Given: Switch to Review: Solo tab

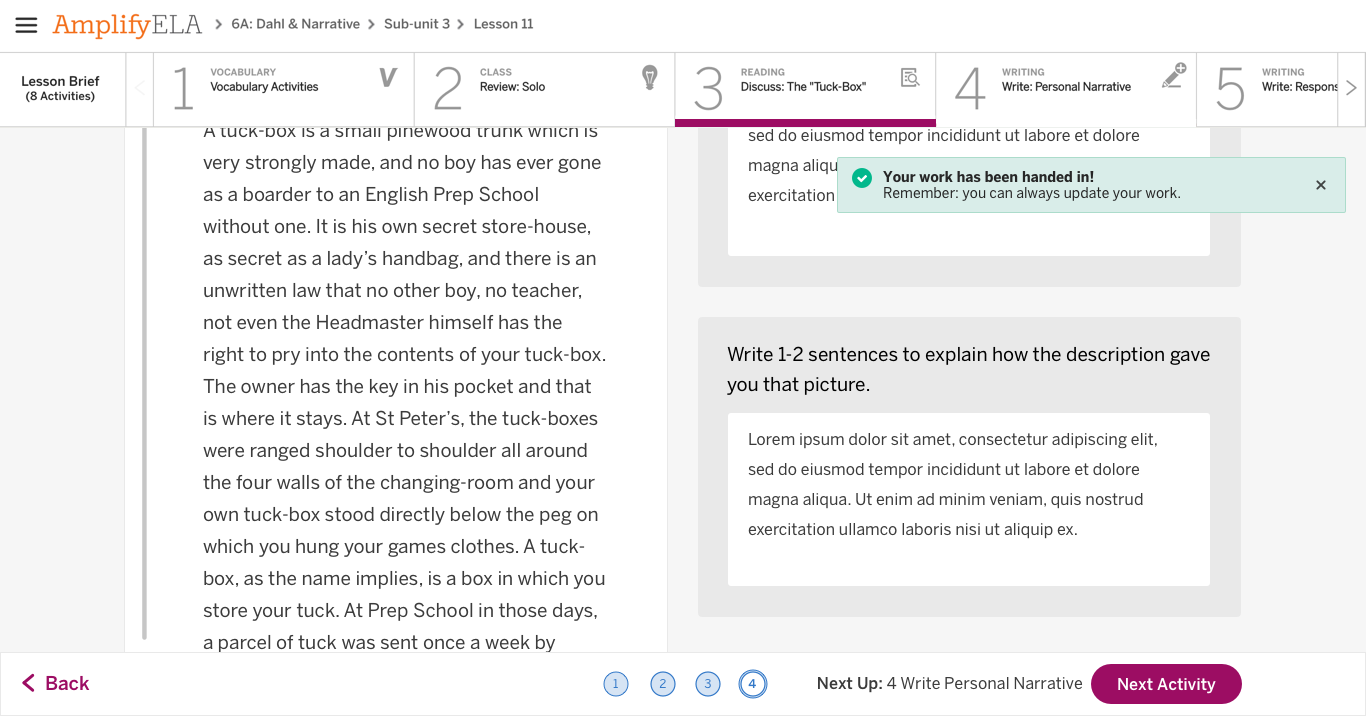Looking at the screenshot, I should coord(544,89).
